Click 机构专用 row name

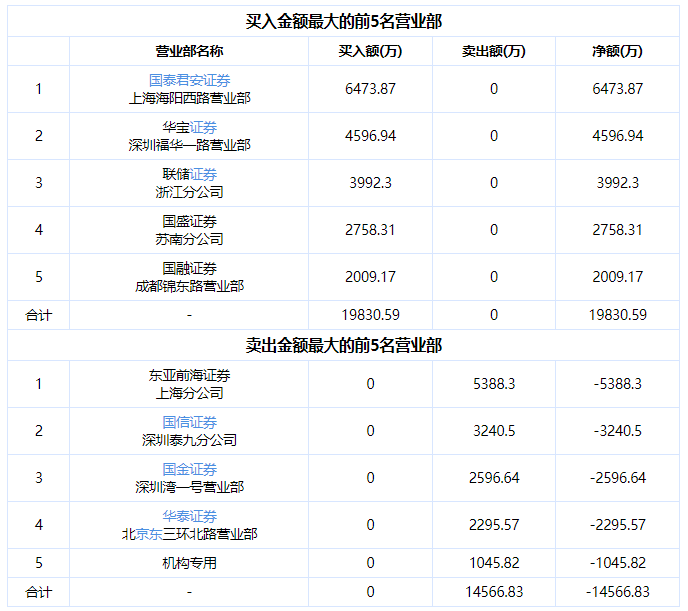pos(190,563)
